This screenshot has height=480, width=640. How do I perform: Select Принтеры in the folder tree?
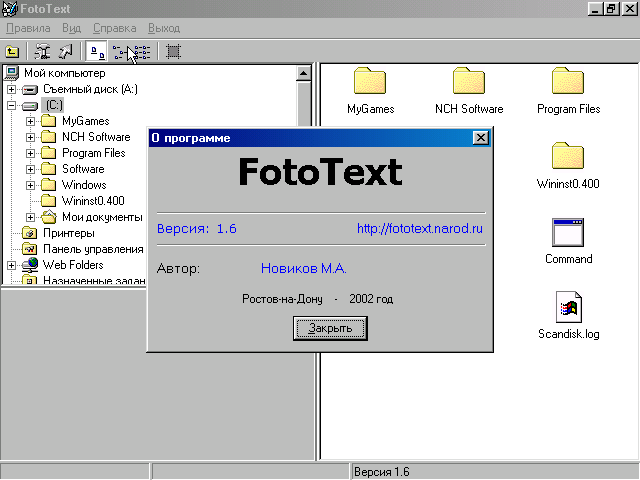(x=68, y=233)
